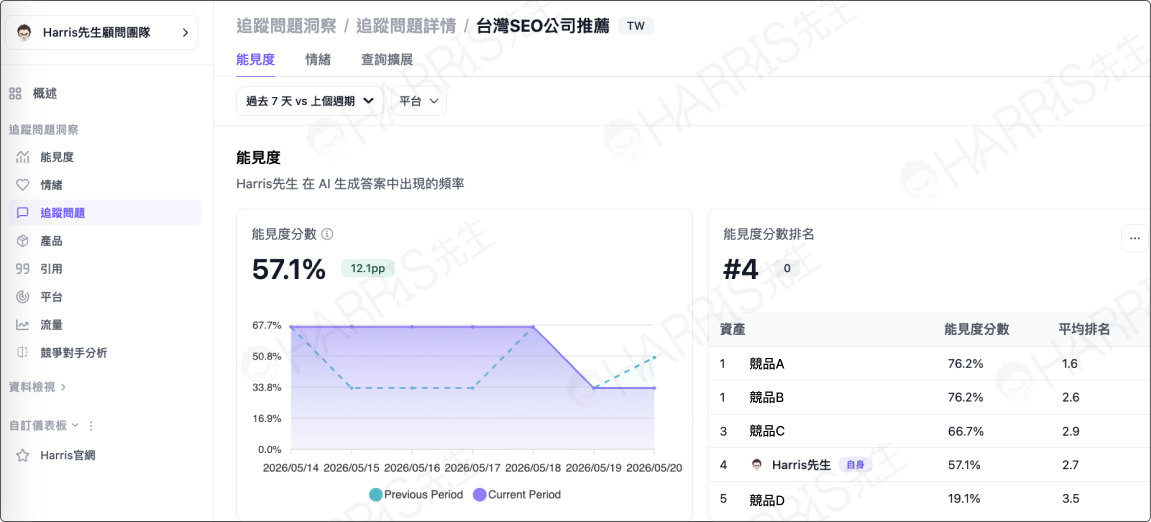The image size is (1151, 522).
Task: Expand the Harris先生顧問團隊 team switcher
Action: point(101,32)
